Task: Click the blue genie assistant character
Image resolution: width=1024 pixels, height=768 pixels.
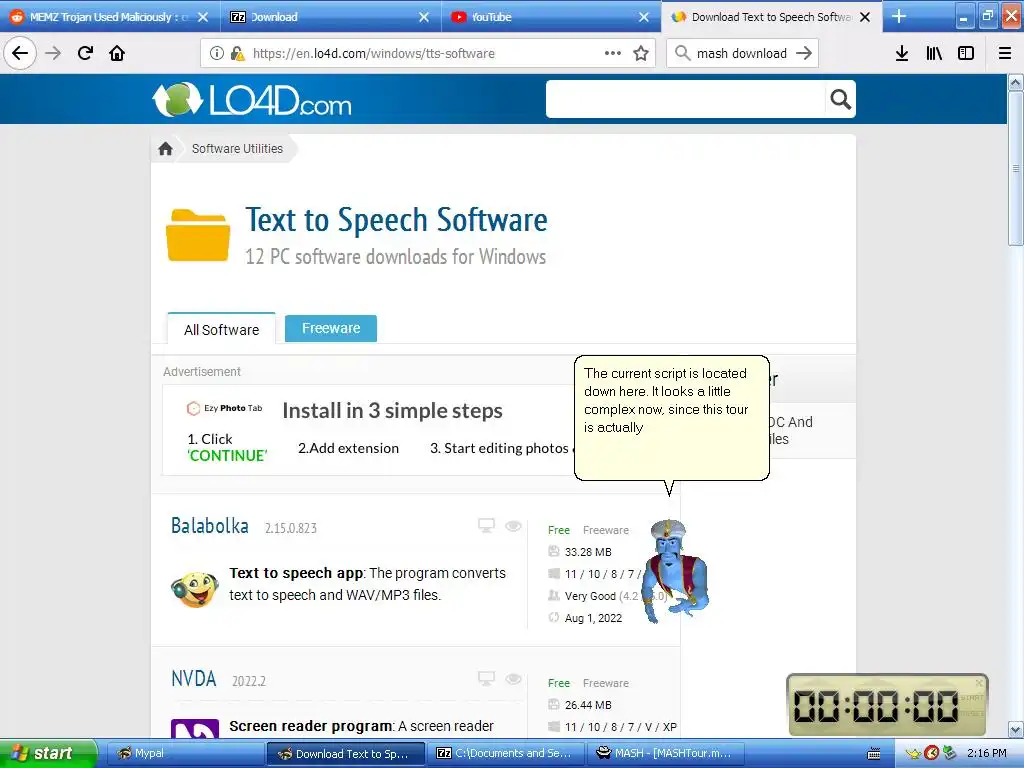Action: coord(674,570)
